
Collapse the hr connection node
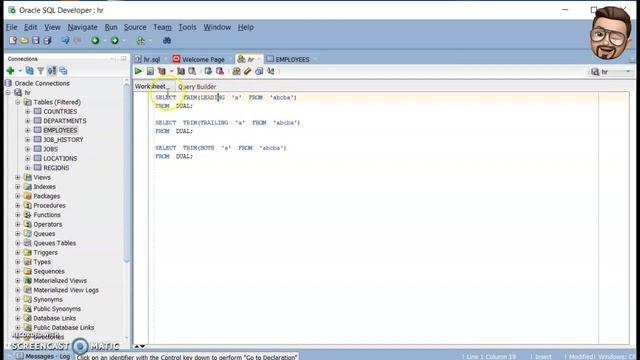8,93
